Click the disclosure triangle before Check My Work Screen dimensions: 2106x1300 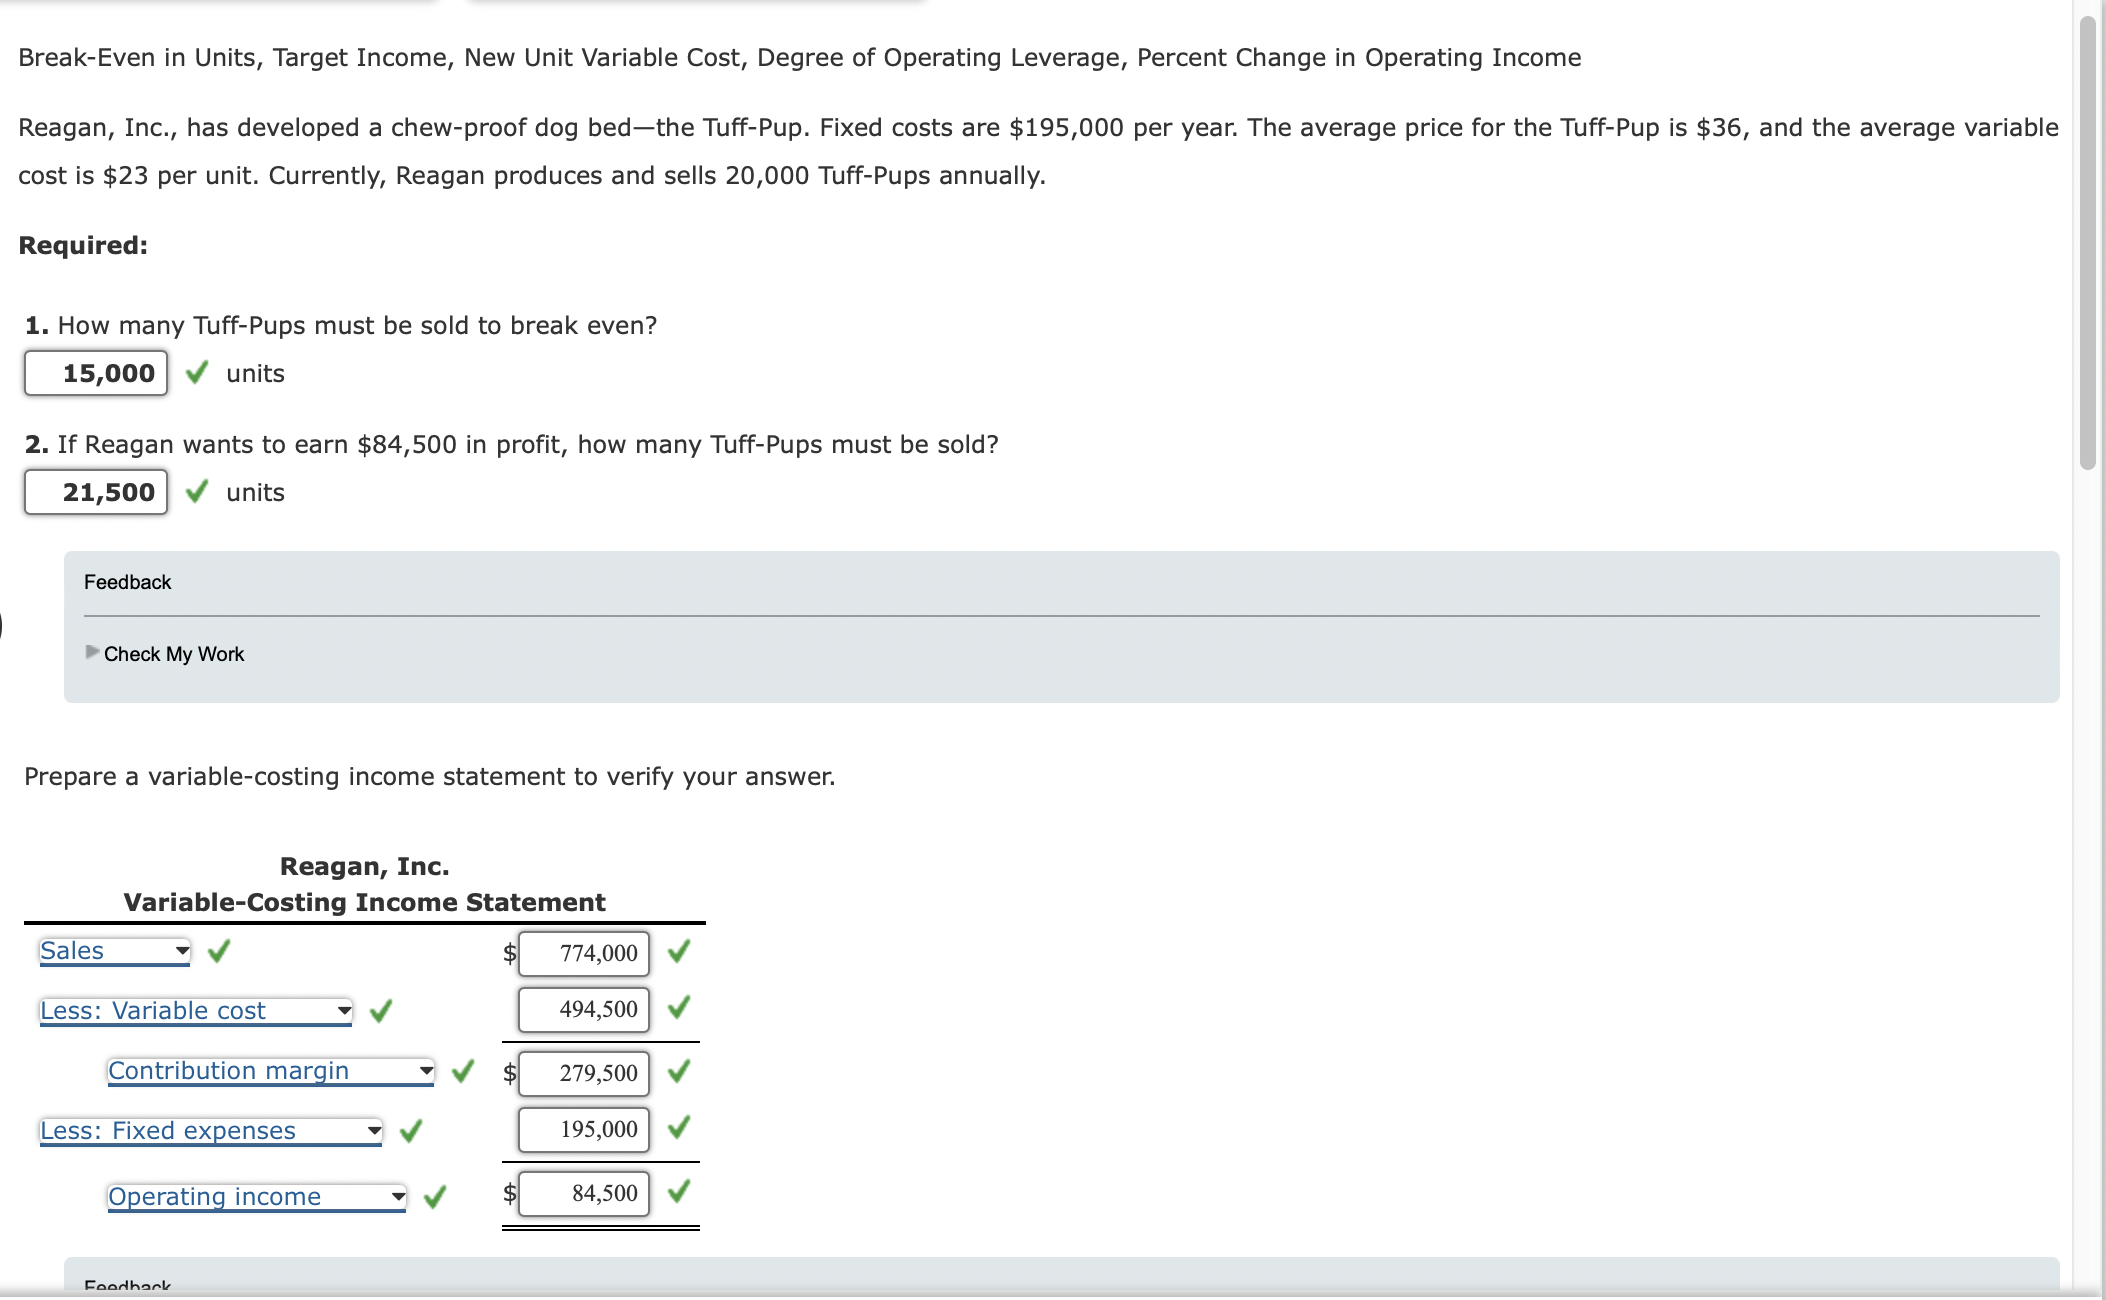(x=91, y=653)
